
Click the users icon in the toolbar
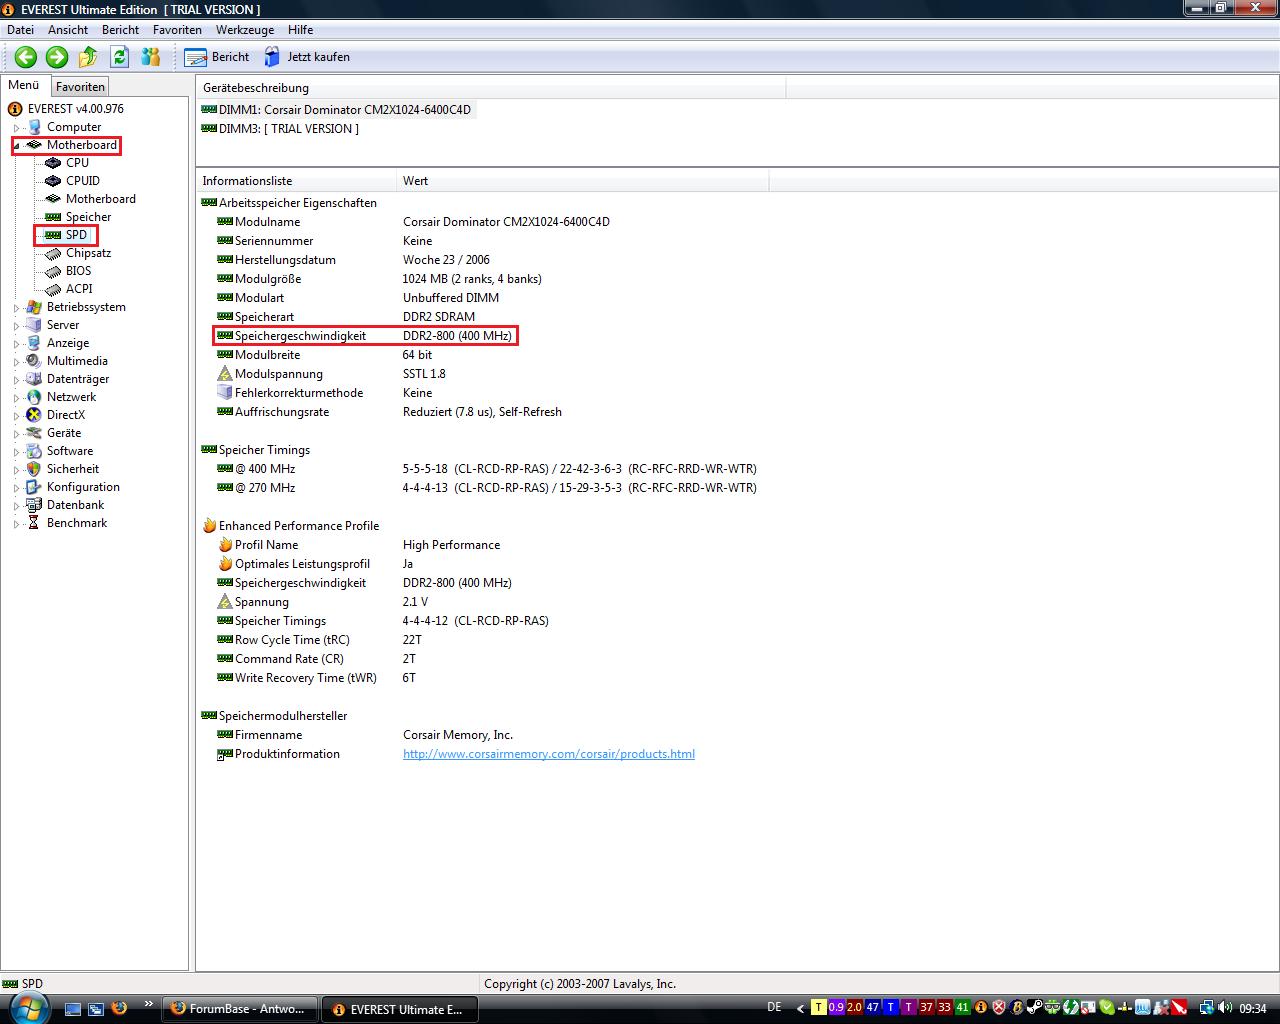tap(151, 57)
